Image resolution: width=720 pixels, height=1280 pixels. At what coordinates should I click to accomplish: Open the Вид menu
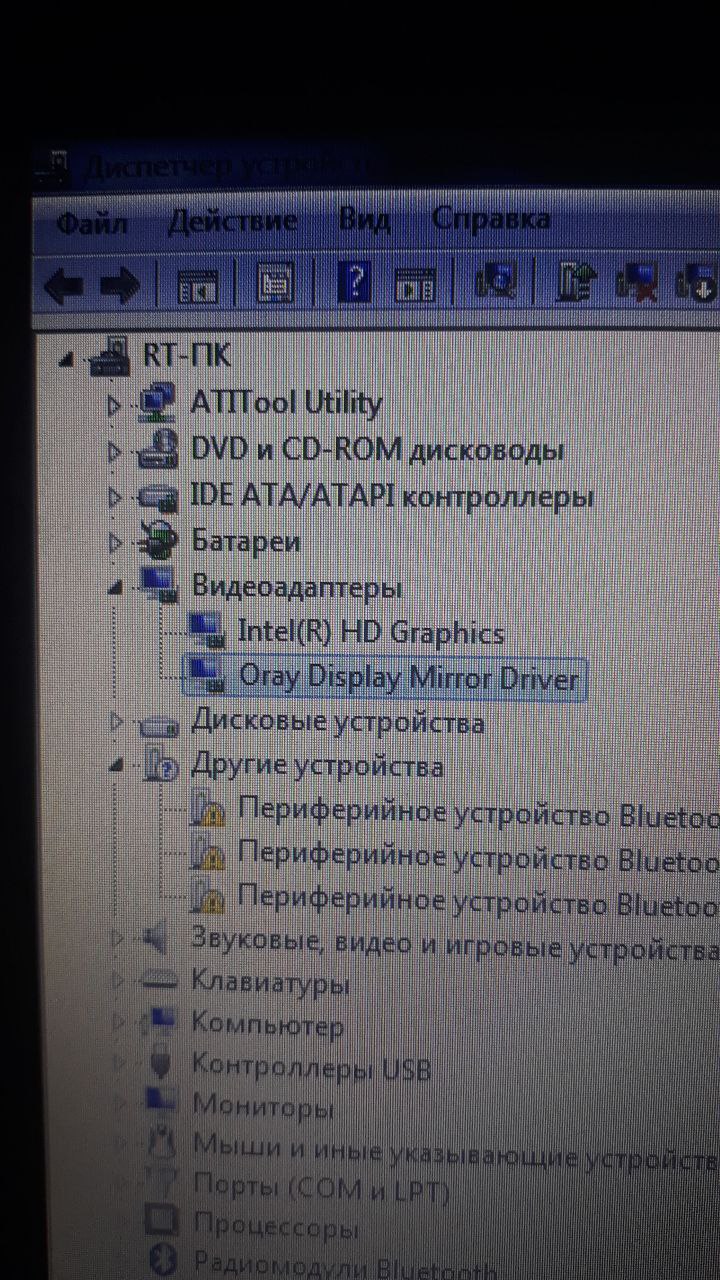[365, 219]
